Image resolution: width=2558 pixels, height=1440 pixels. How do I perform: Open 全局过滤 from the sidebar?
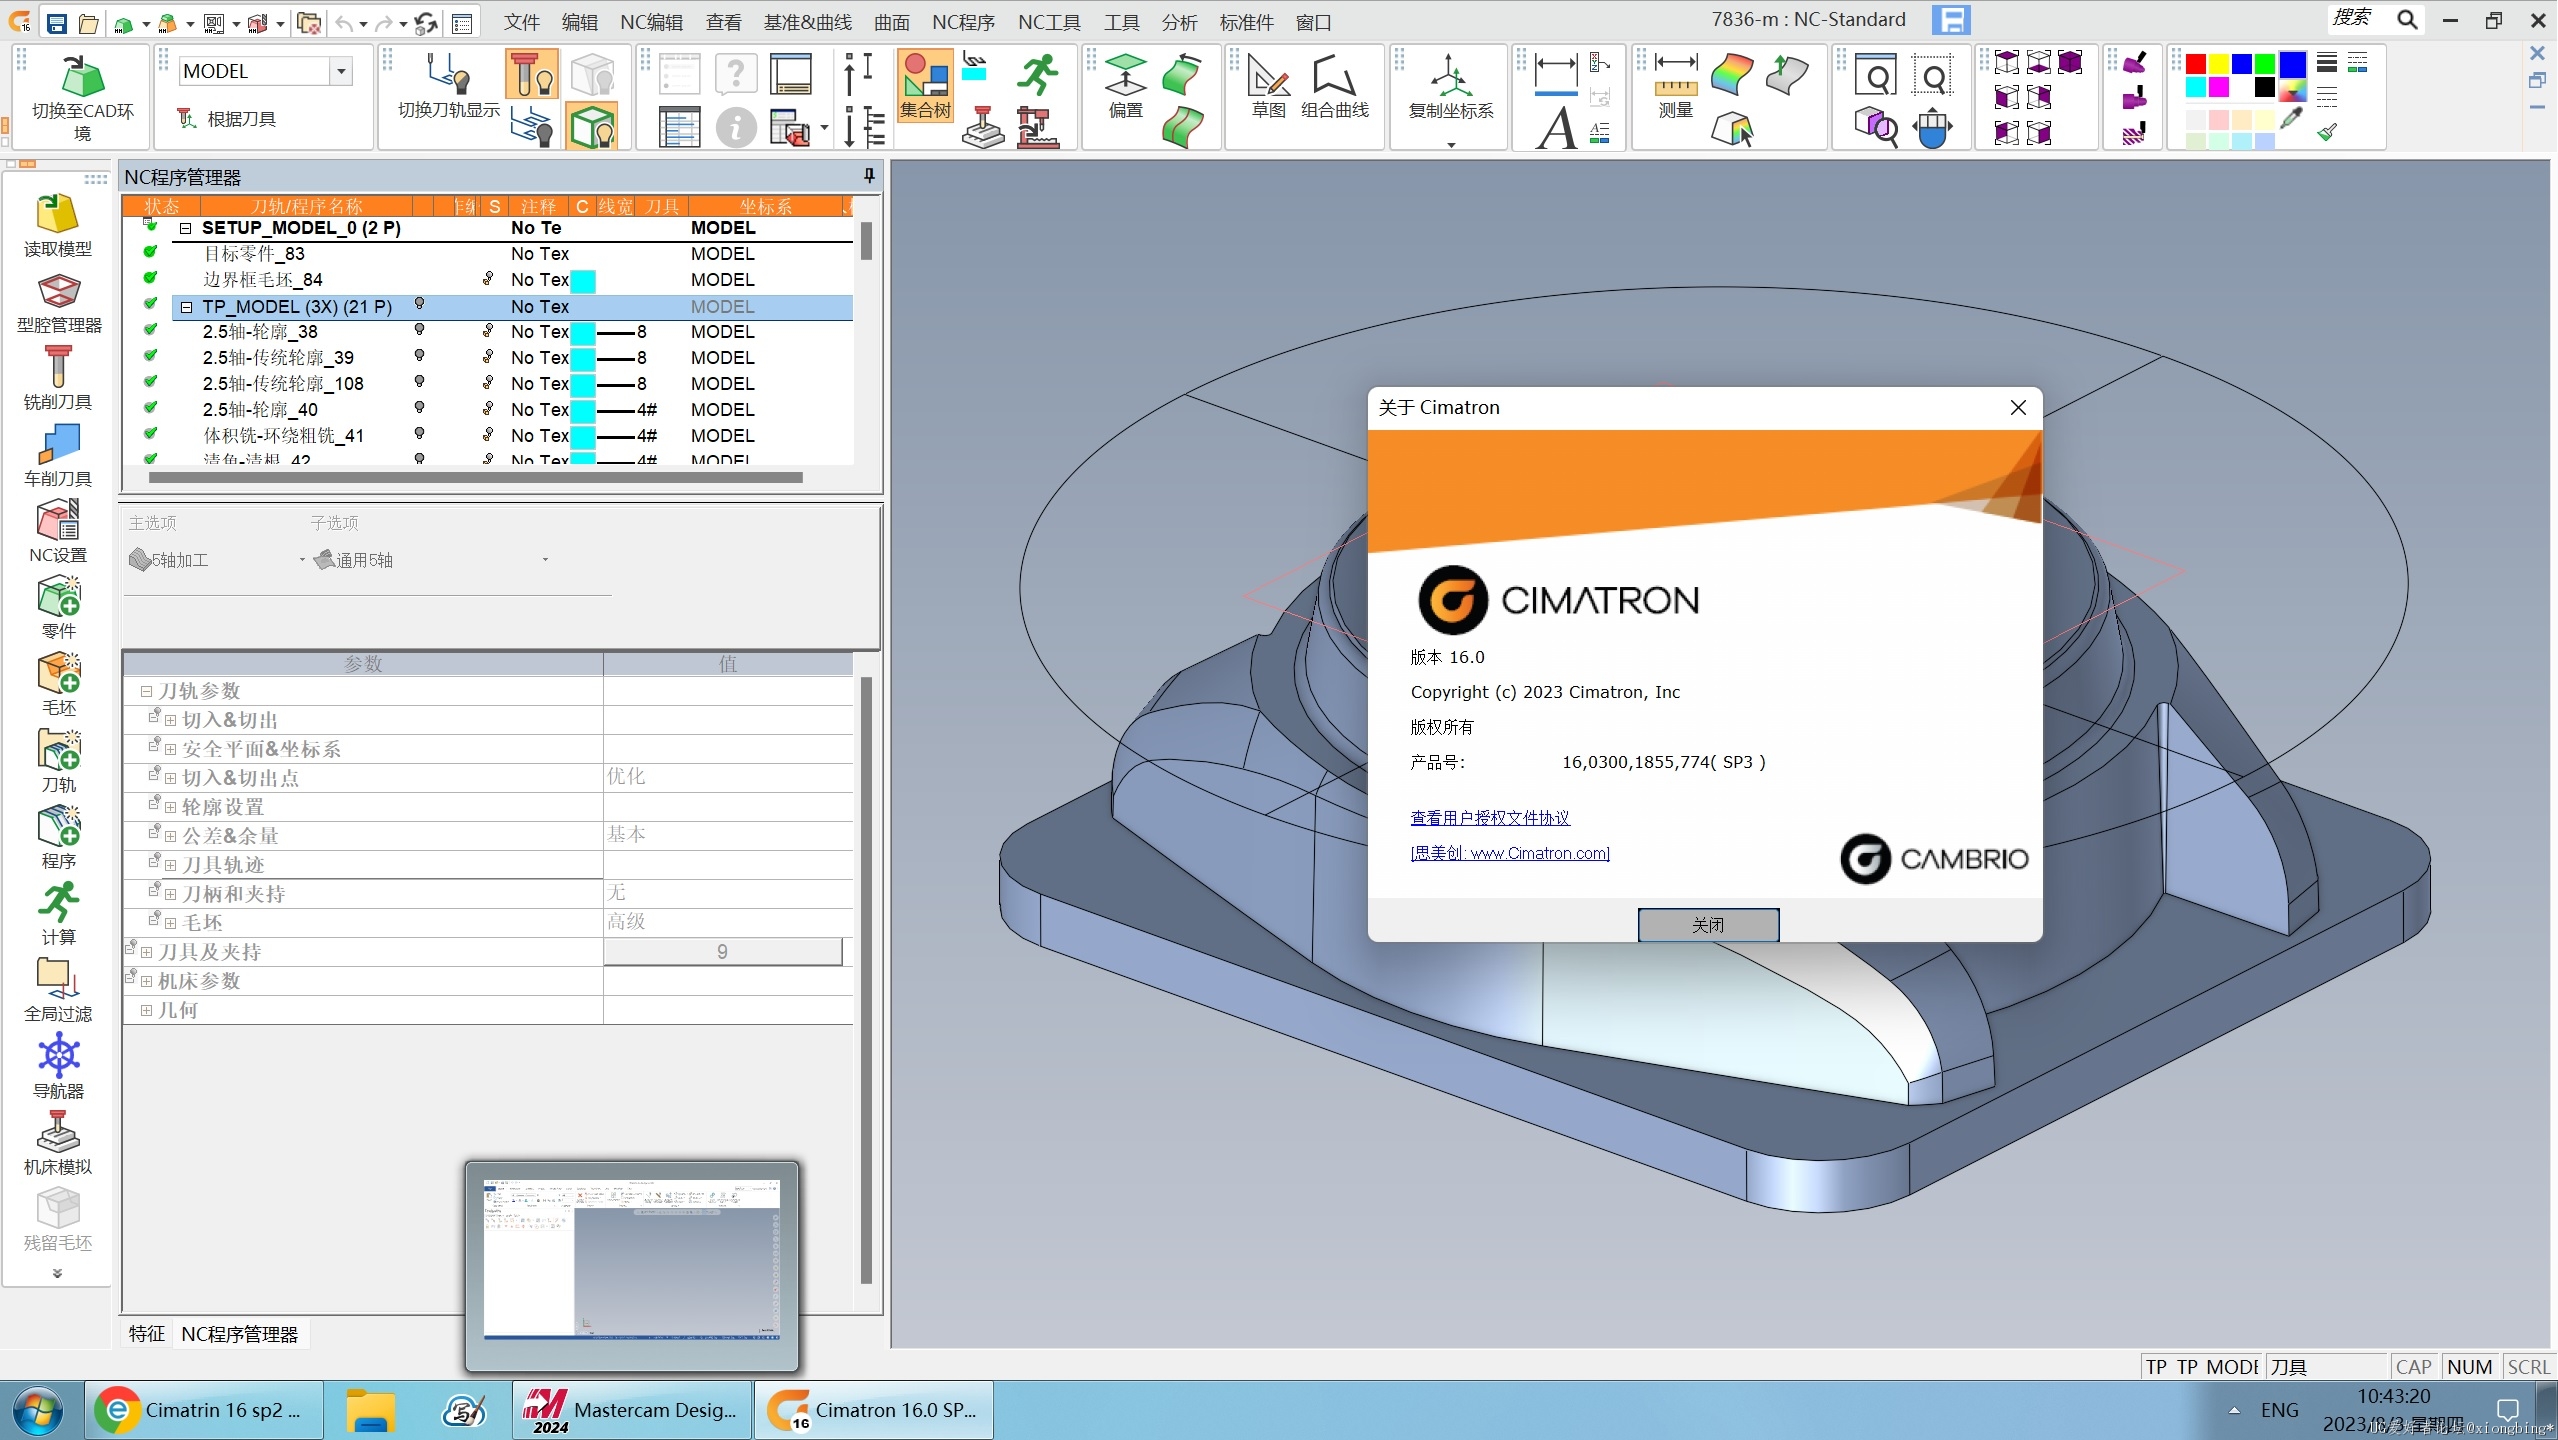[x=58, y=991]
